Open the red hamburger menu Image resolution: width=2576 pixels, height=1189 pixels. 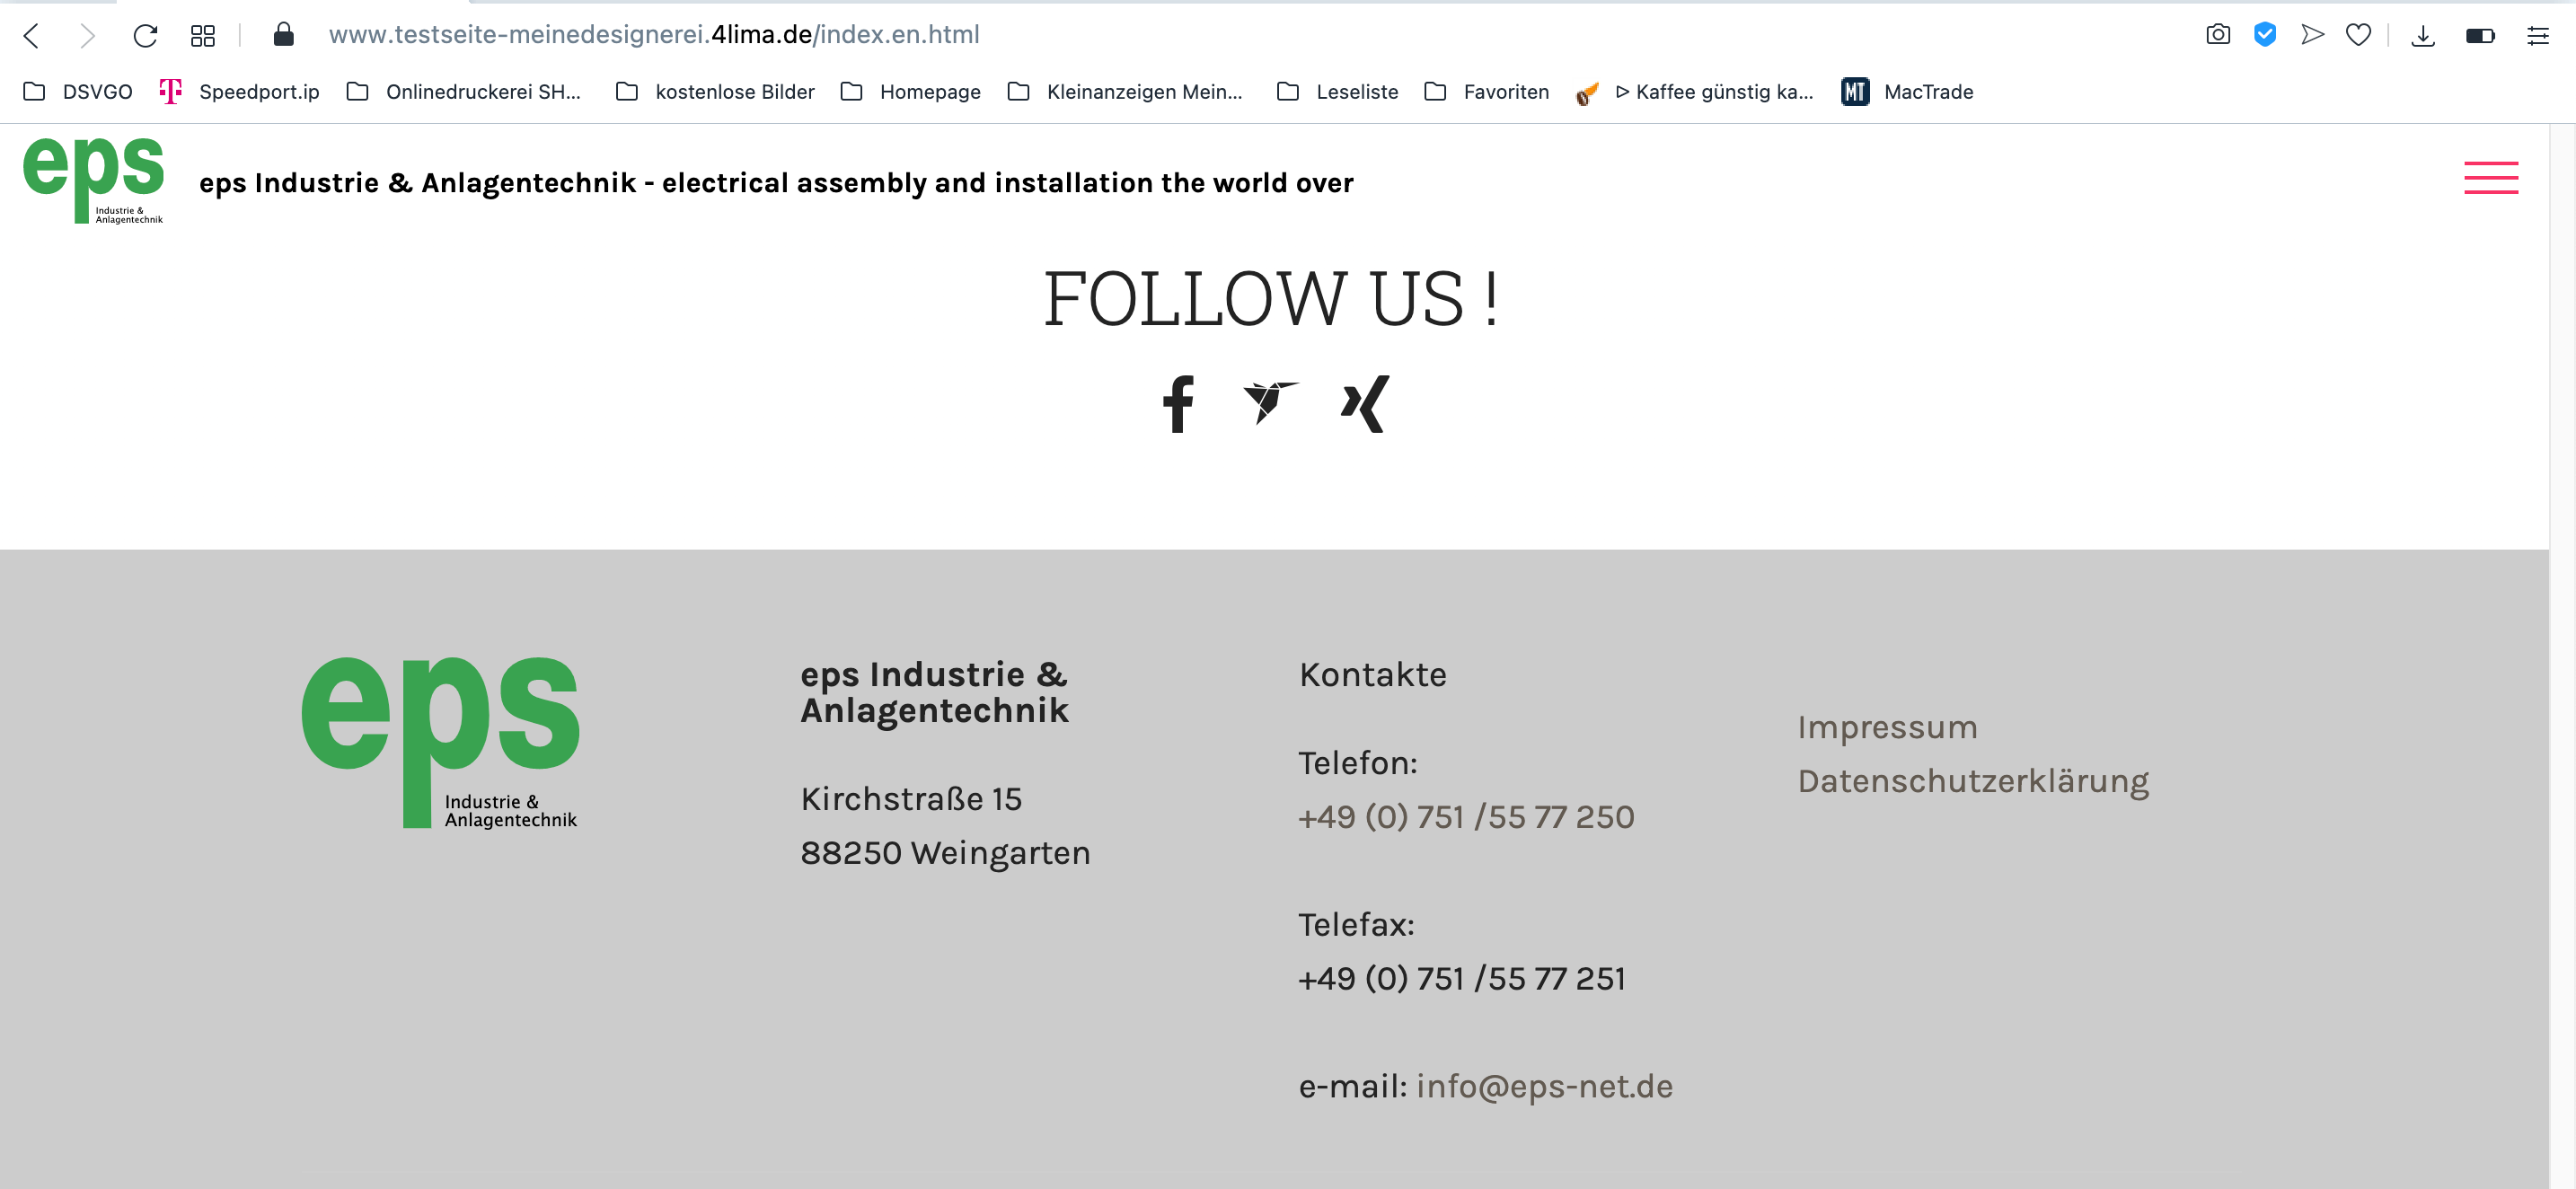pyautogui.click(x=2490, y=178)
